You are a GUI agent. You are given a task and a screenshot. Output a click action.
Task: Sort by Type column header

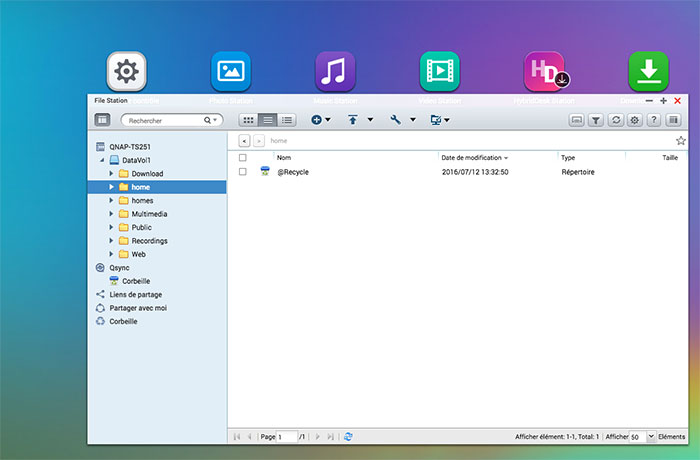568,158
